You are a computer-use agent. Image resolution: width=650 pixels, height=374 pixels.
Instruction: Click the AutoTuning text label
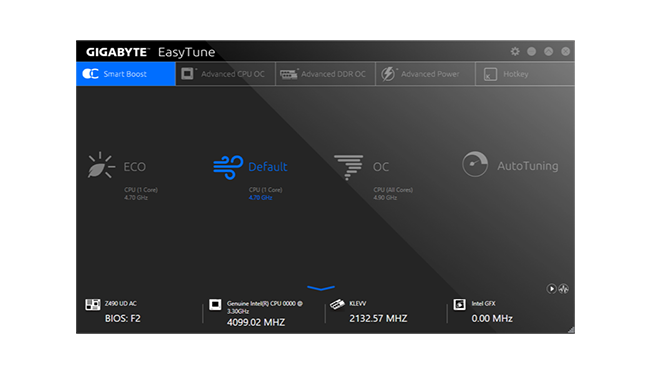527,166
